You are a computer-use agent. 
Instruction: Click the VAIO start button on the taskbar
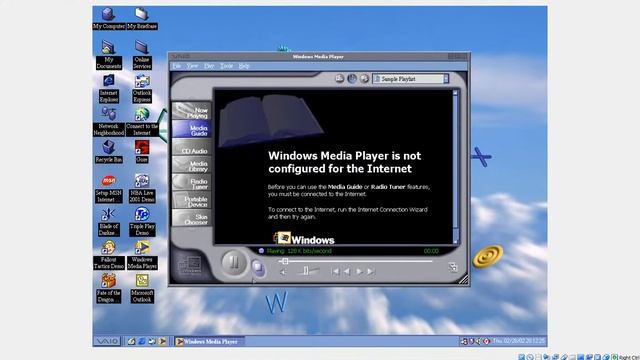(107, 341)
